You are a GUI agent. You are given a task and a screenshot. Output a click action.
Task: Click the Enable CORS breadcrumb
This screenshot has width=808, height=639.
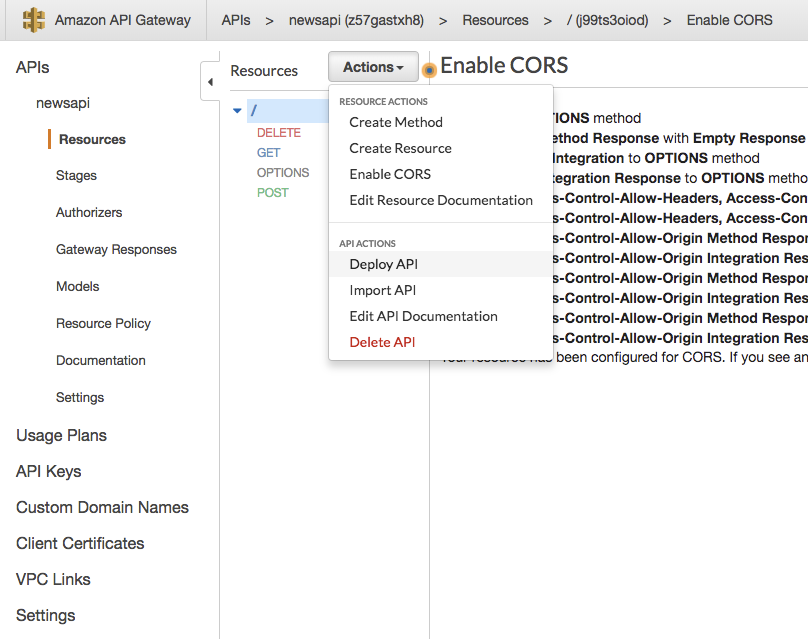pos(730,20)
